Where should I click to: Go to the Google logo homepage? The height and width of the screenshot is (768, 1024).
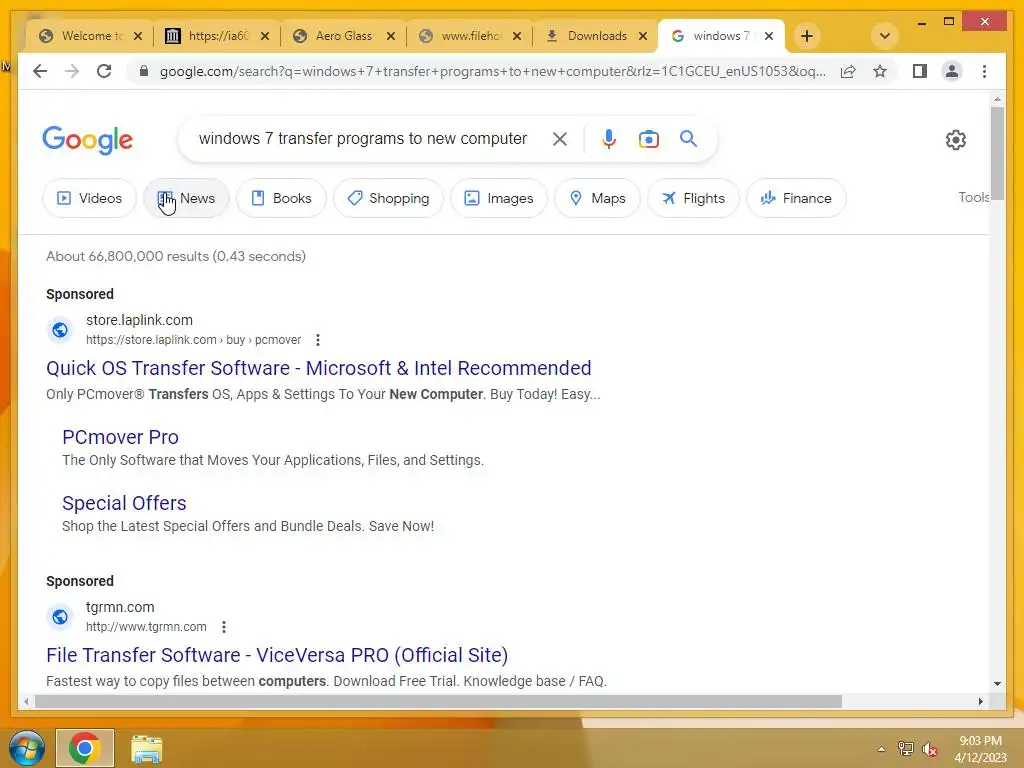pyautogui.click(x=88, y=140)
